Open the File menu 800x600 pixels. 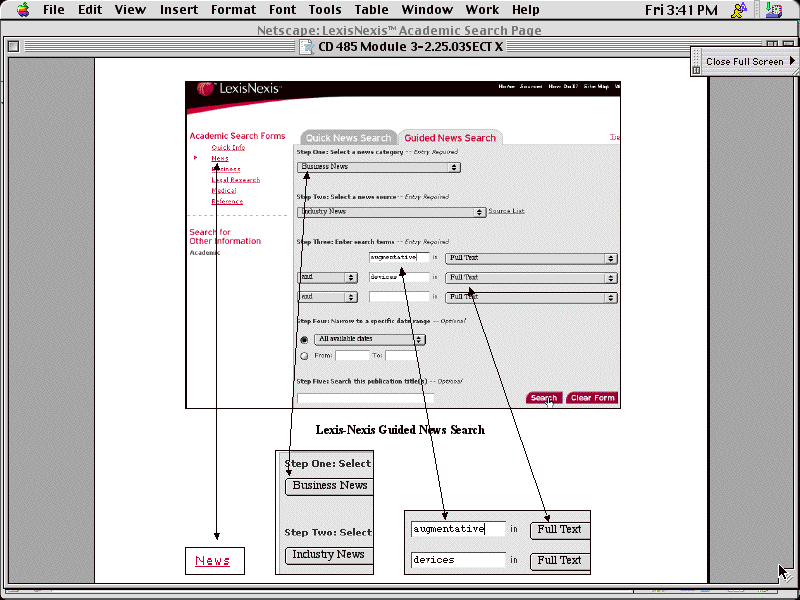(x=54, y=10)
